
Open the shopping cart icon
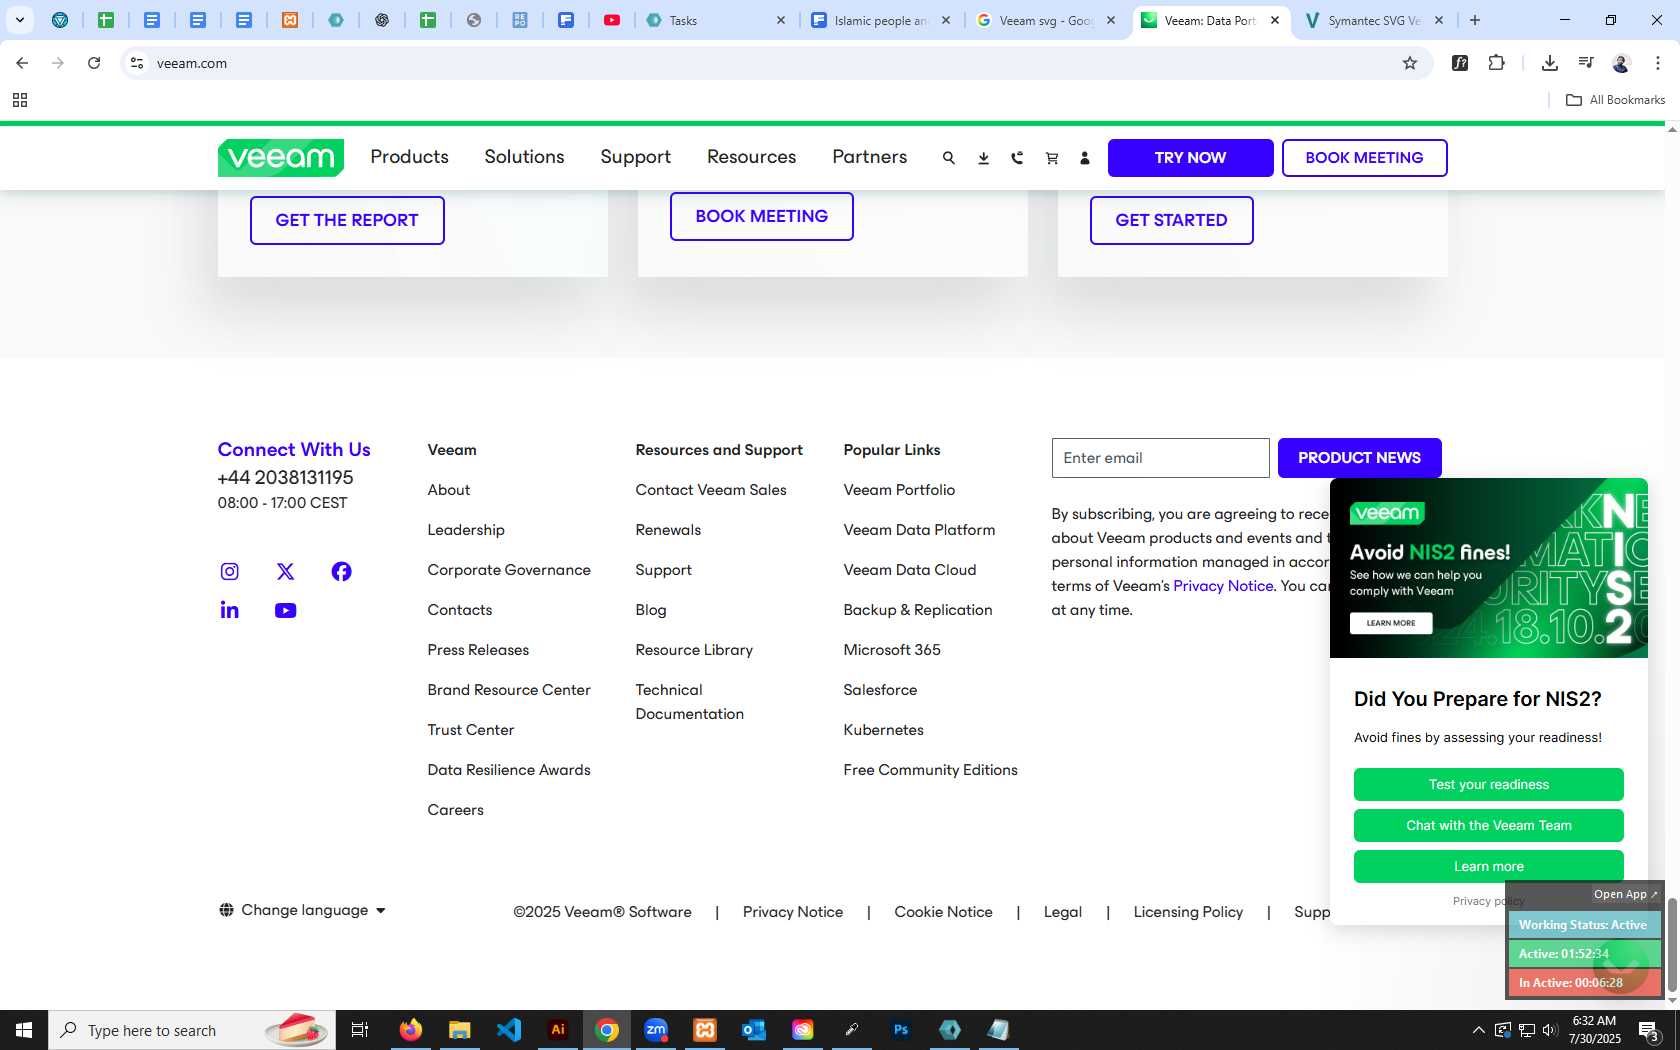1052,158
